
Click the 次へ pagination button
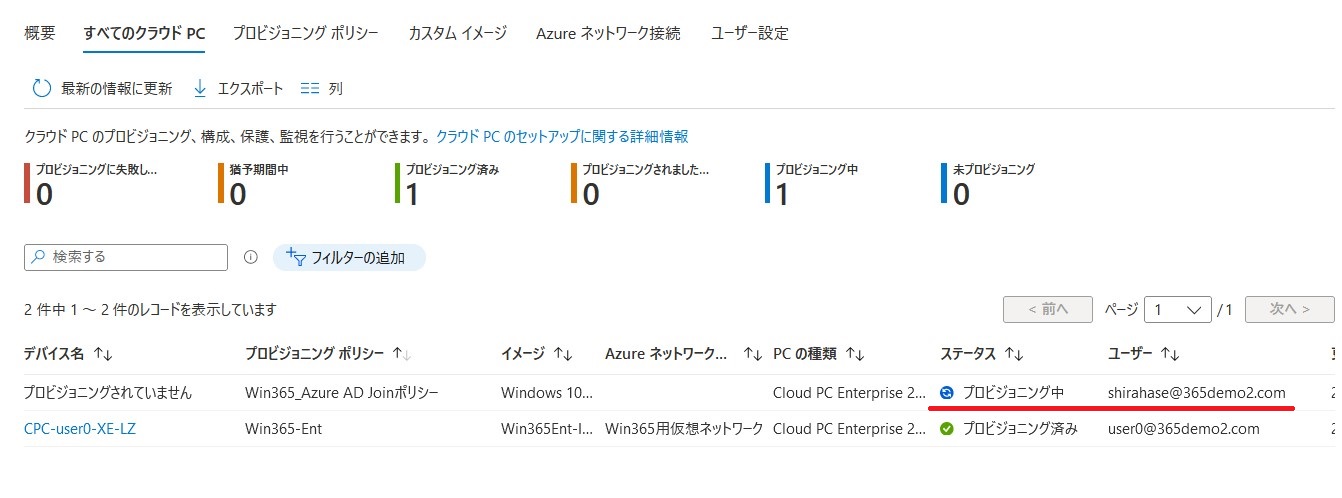click(1289, 310)
